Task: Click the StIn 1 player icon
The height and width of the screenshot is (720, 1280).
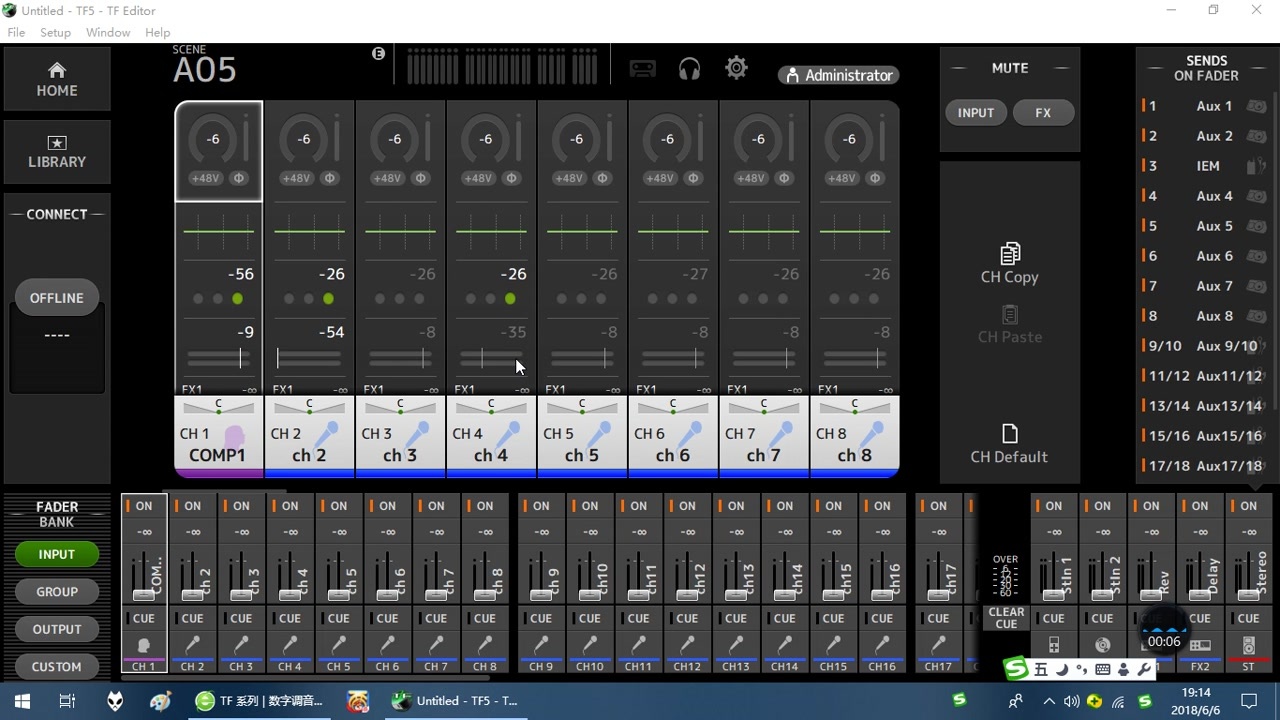Action: [1053, 645]
